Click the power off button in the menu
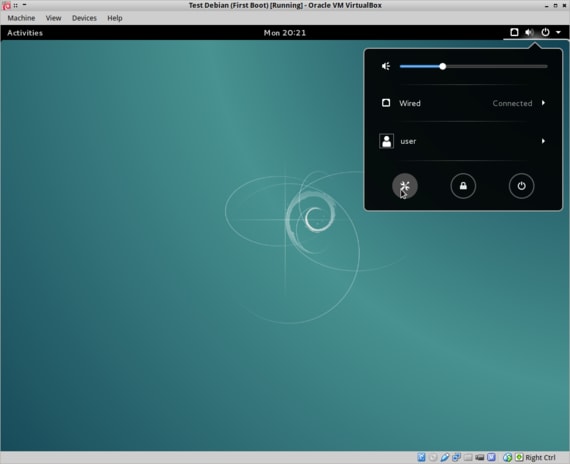 [521, 186]
